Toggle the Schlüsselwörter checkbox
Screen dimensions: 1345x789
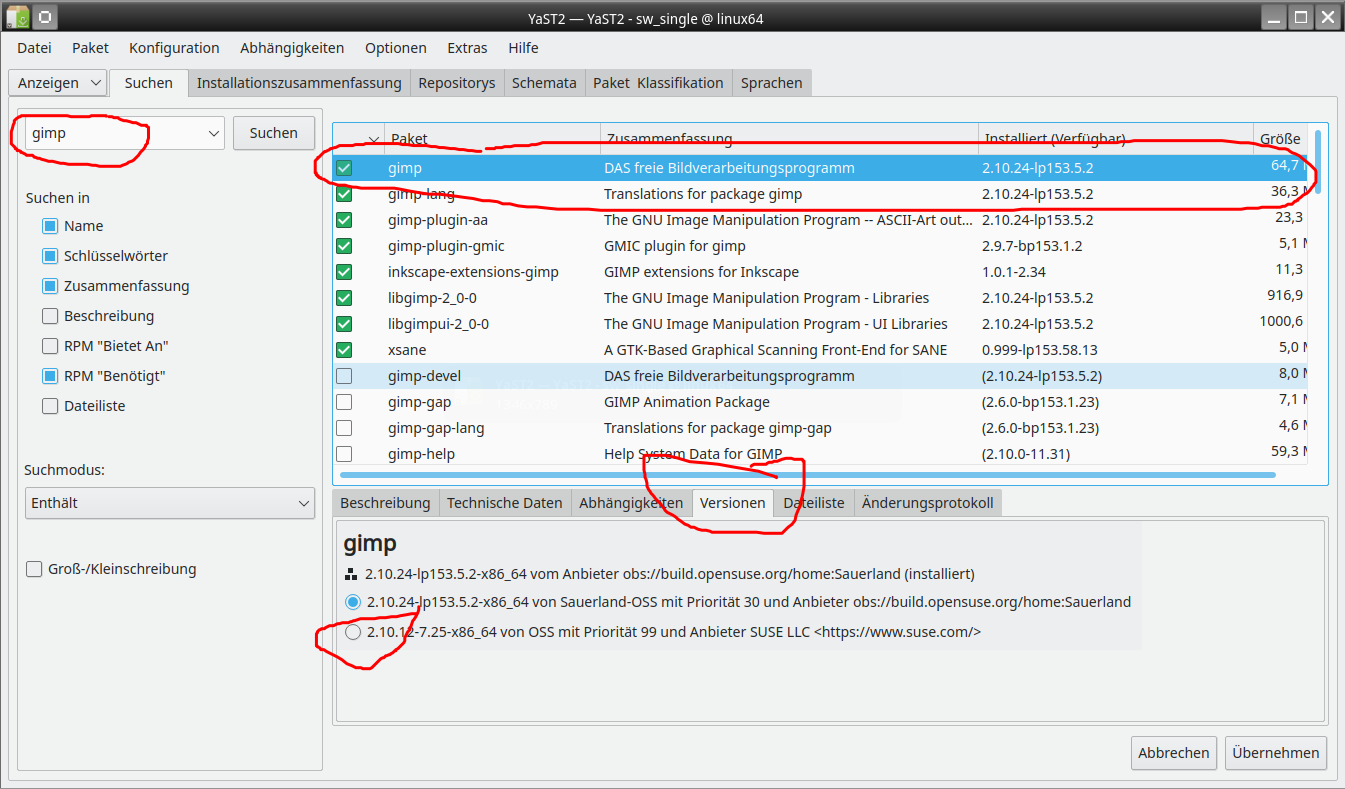click(50, 256)
